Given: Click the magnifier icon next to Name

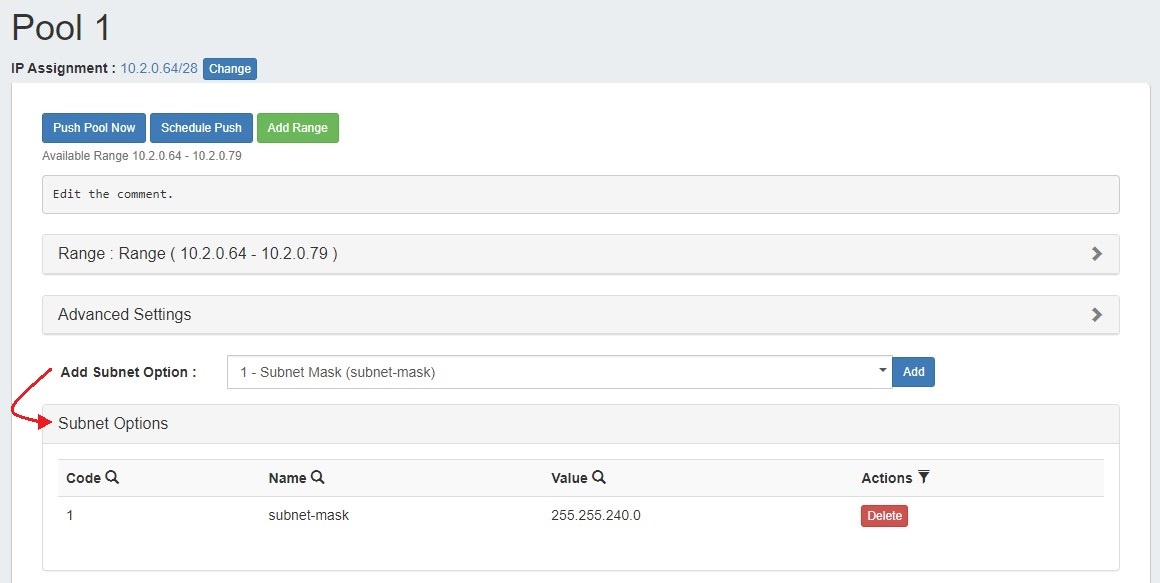Looking at the screenshot, I should 317,478.
